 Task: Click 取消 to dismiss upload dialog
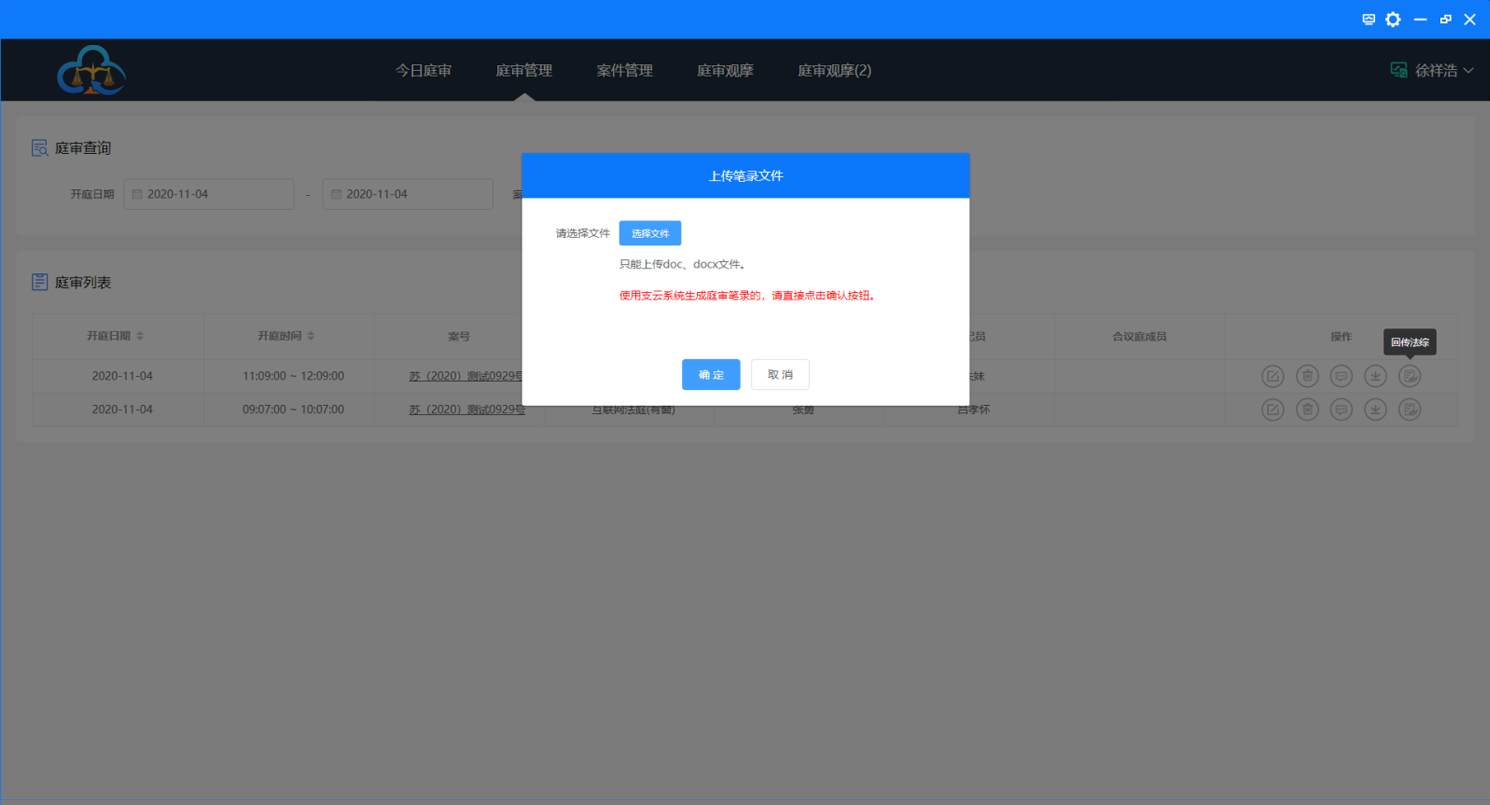780,374
